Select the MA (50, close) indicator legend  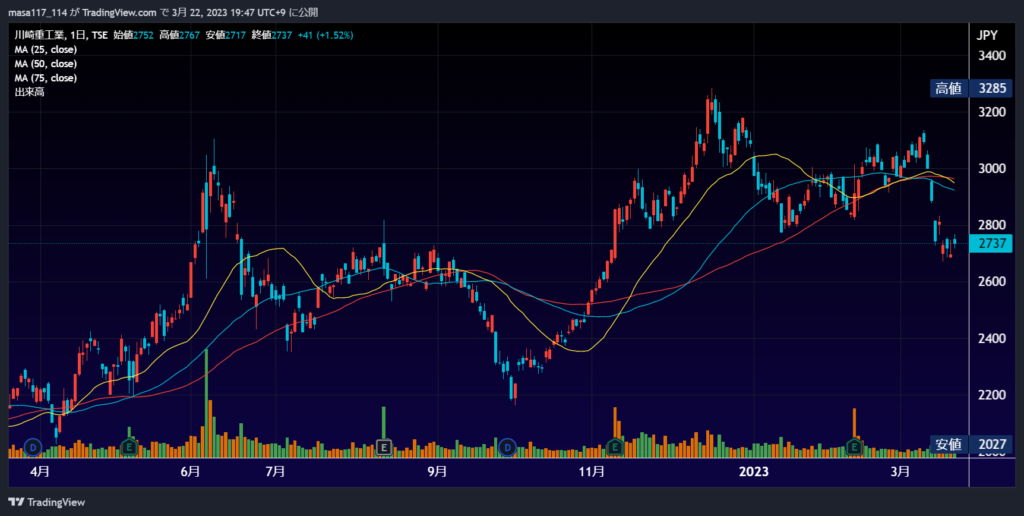[x=46, y=64]
